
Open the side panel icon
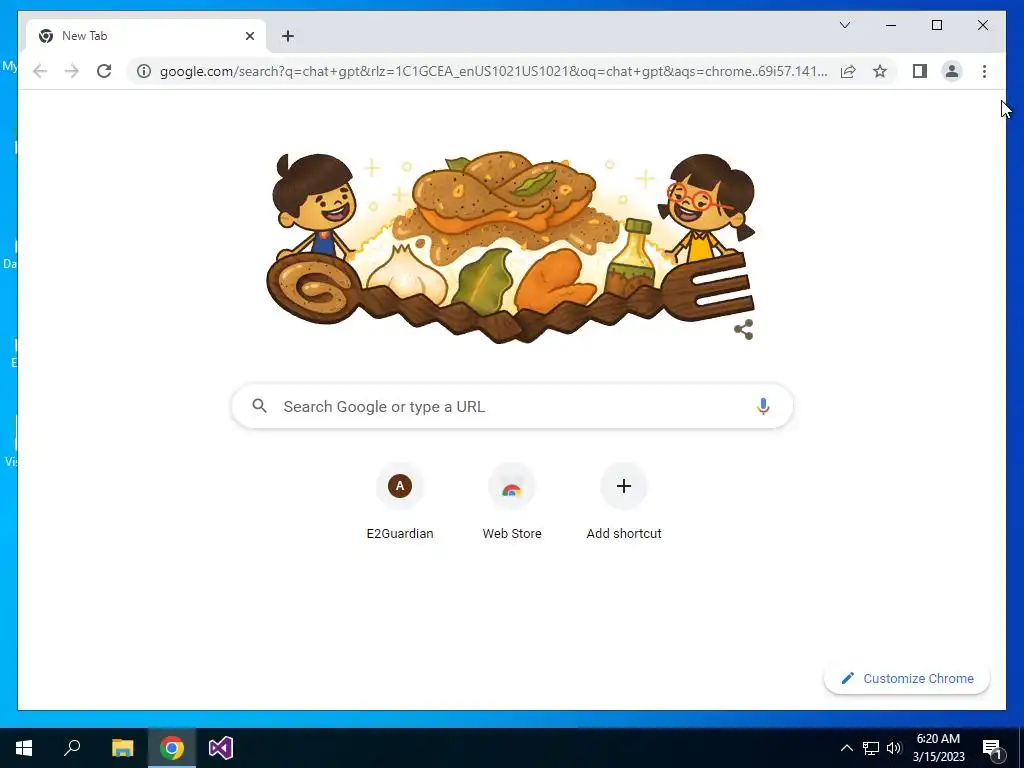[920, 71]
